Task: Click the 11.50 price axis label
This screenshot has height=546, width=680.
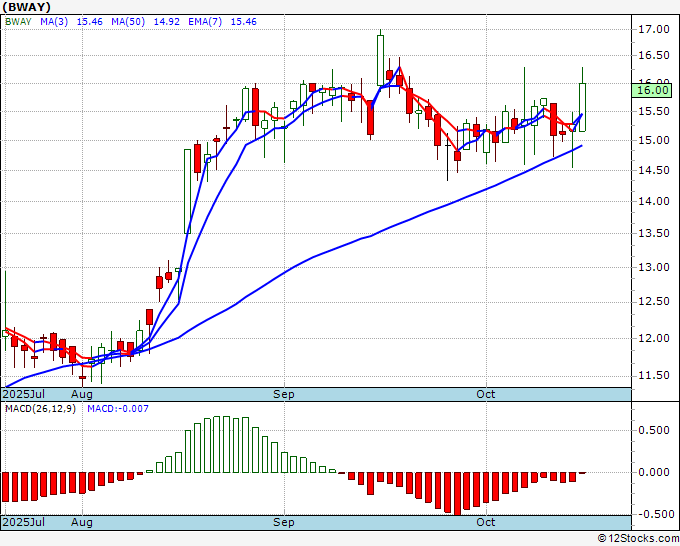Action: click(x=653, y=376)
